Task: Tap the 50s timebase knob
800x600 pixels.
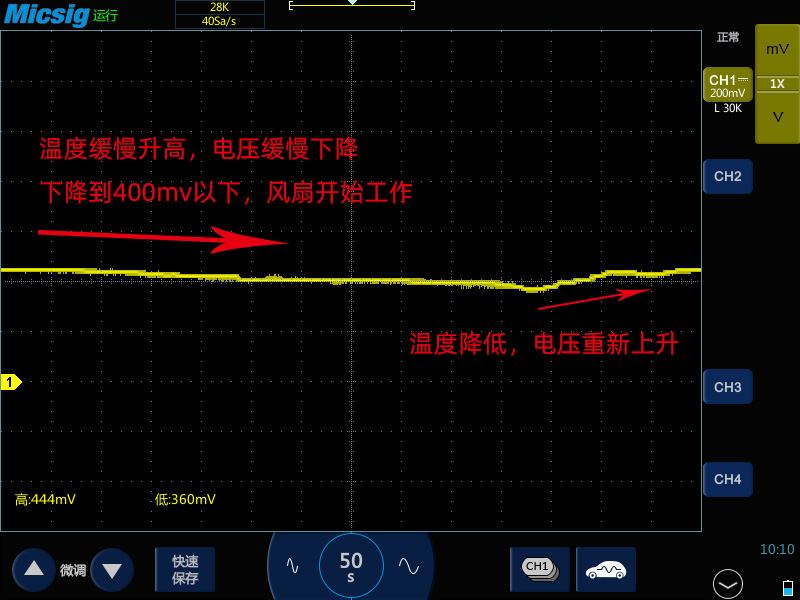Action: 350,563
